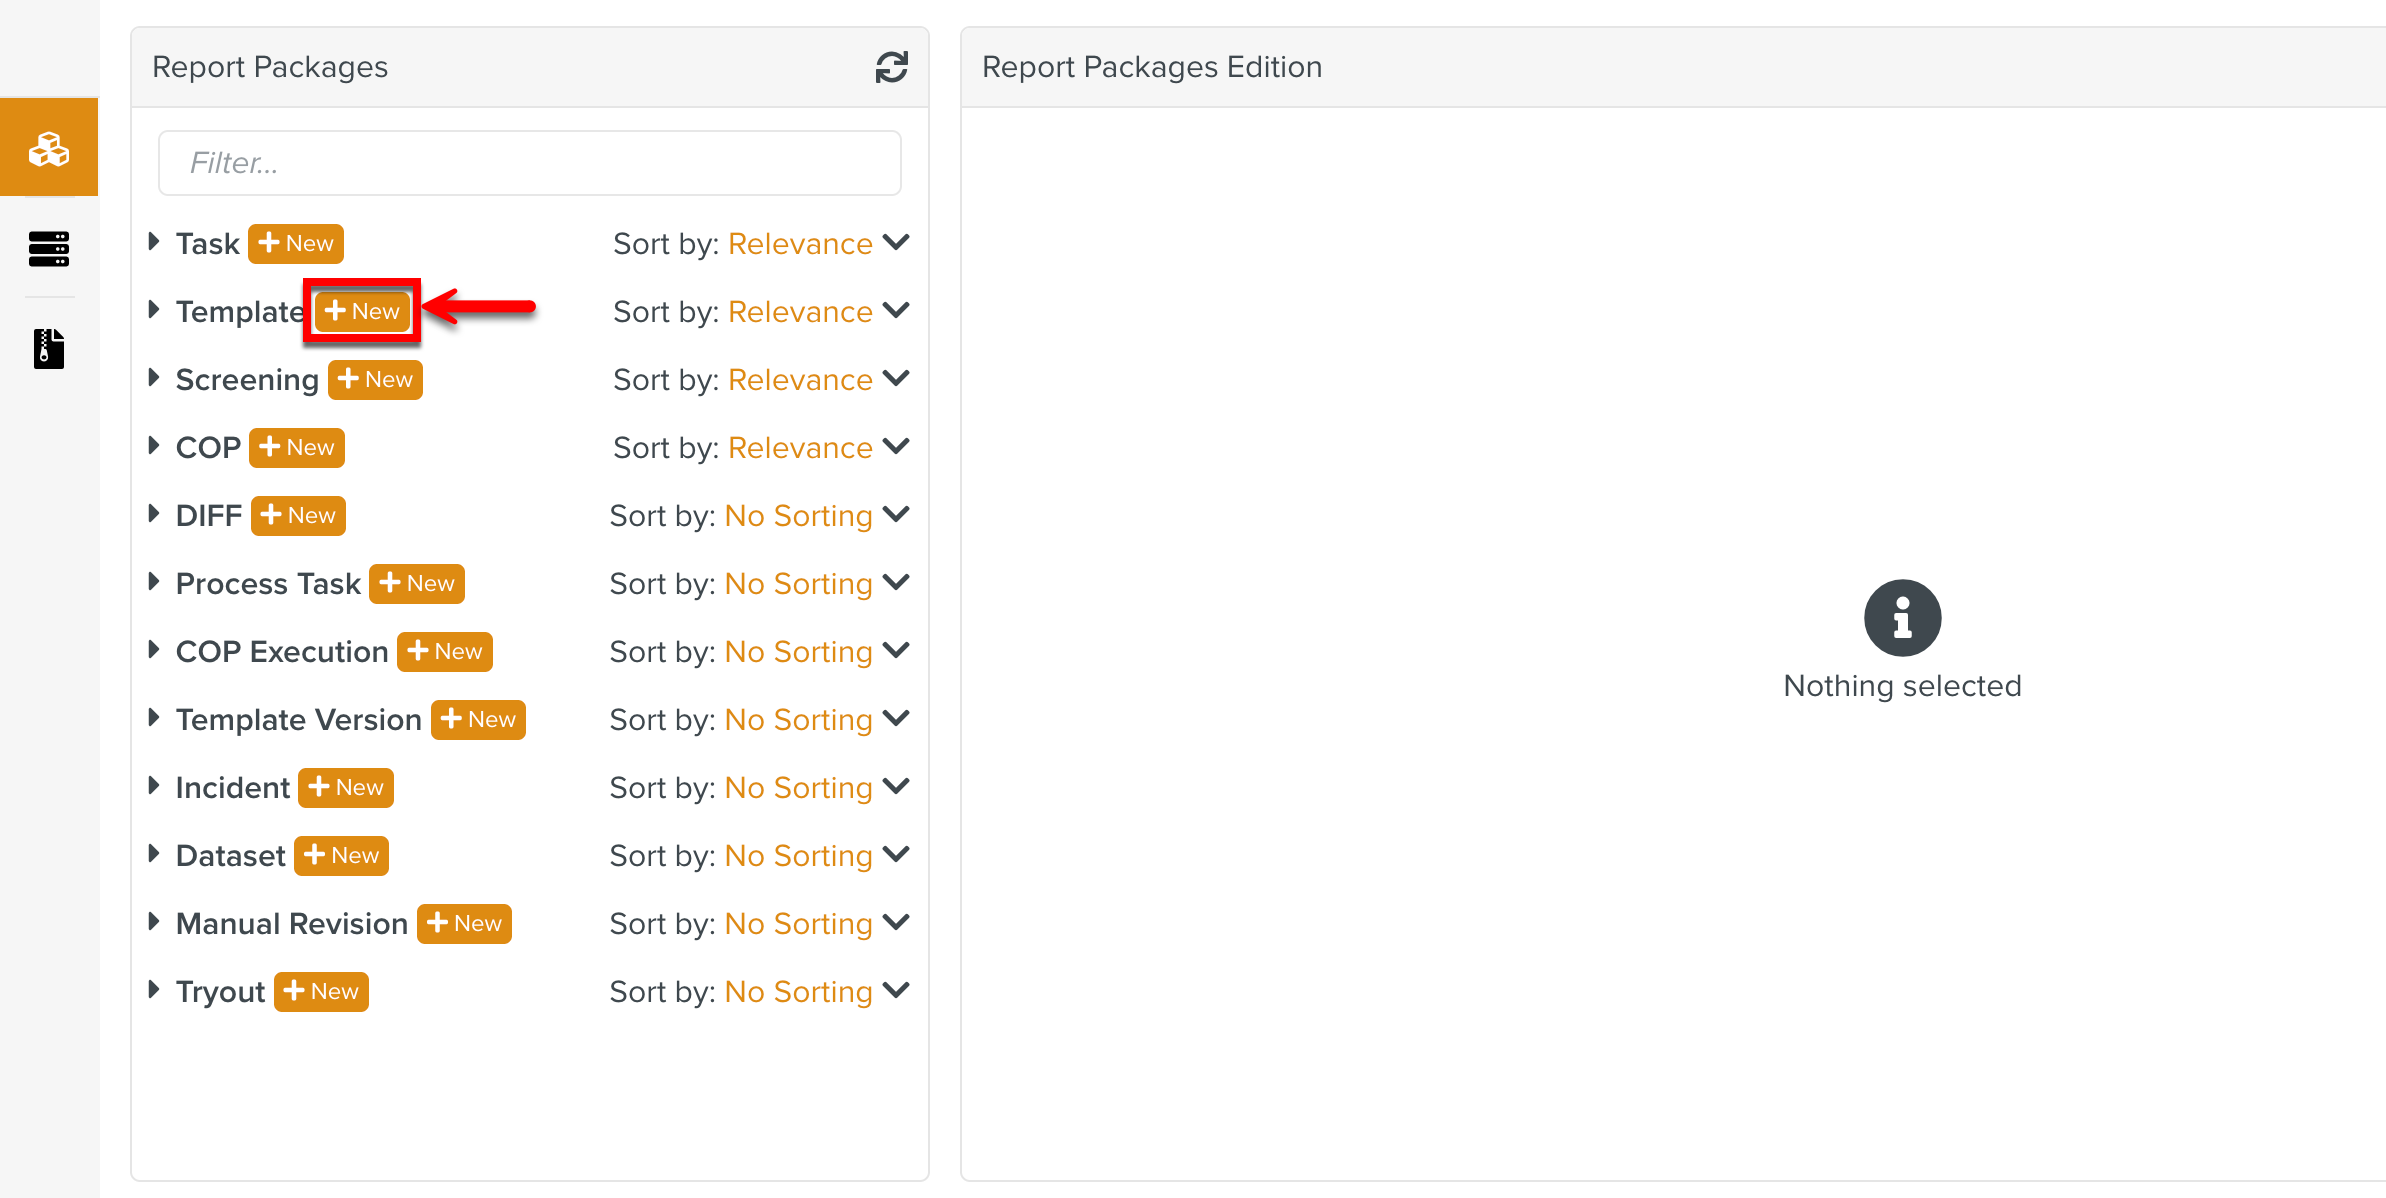Expand the DIFF tree node

tap(154, 513)
